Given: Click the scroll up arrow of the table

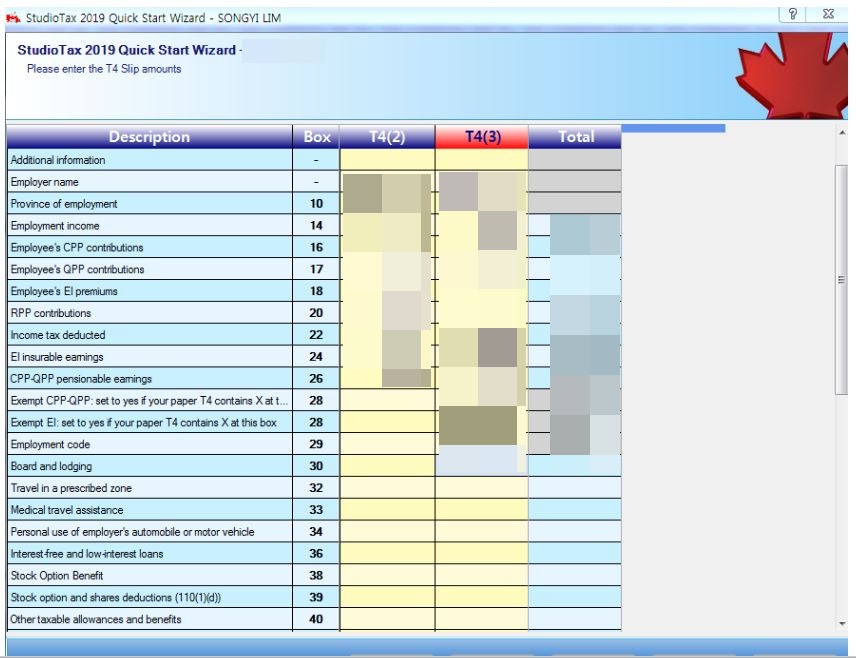Looking at the screenshot, I should point(842,133).
